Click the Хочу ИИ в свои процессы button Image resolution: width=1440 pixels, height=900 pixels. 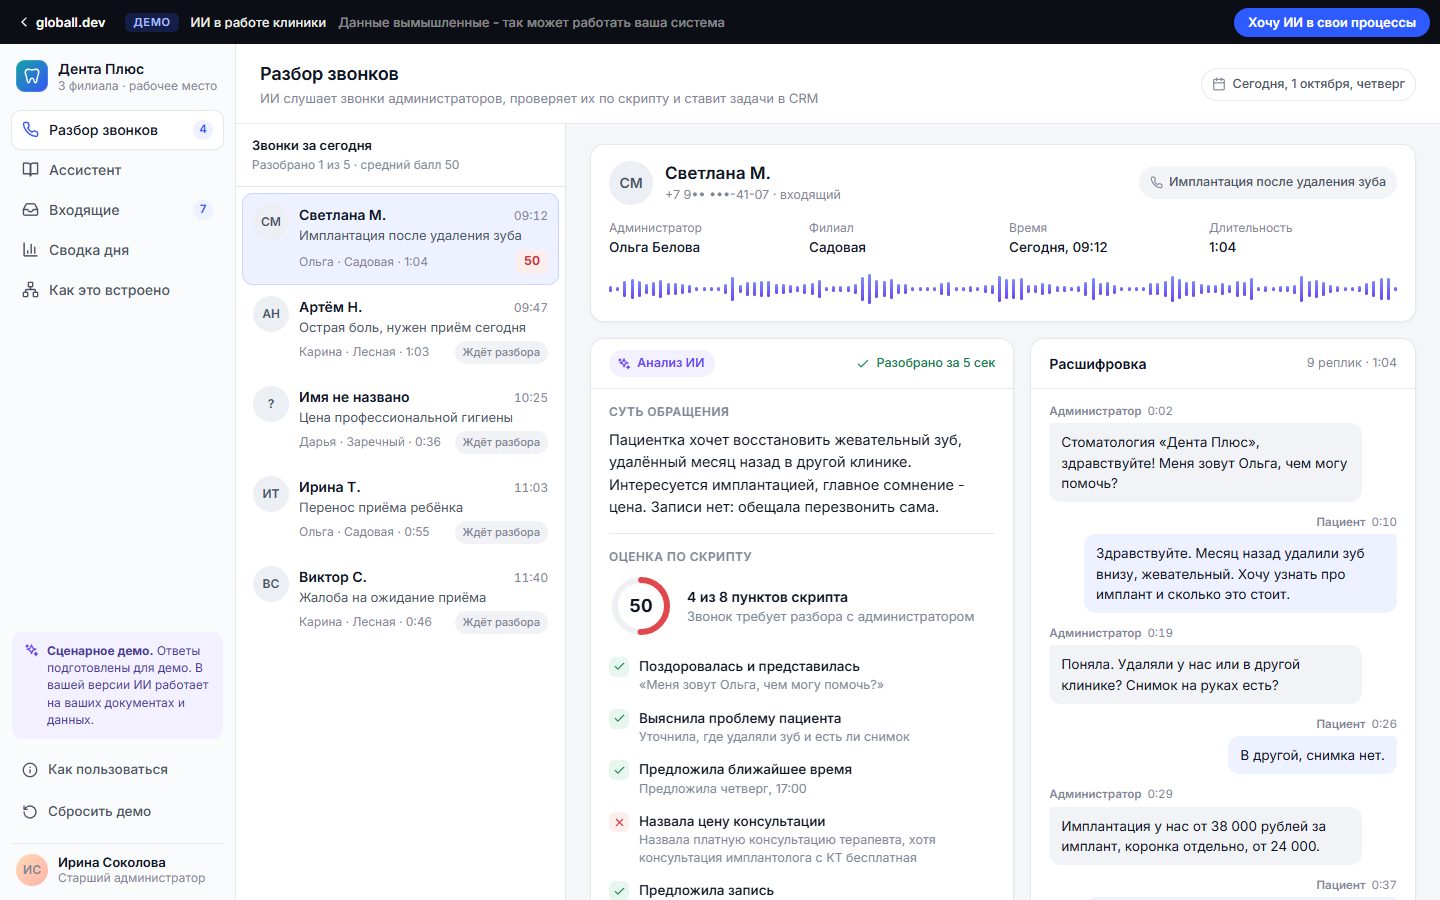click(x=1331, y=22)
